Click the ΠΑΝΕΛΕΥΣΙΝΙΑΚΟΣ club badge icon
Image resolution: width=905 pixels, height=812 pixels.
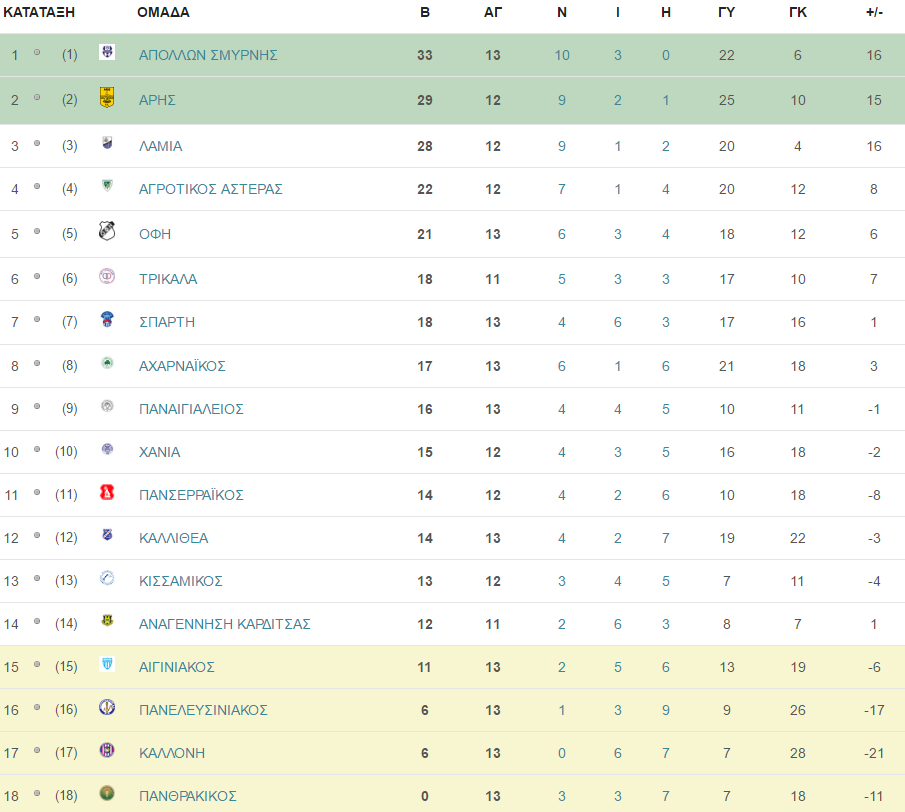(x=107, y=707)
